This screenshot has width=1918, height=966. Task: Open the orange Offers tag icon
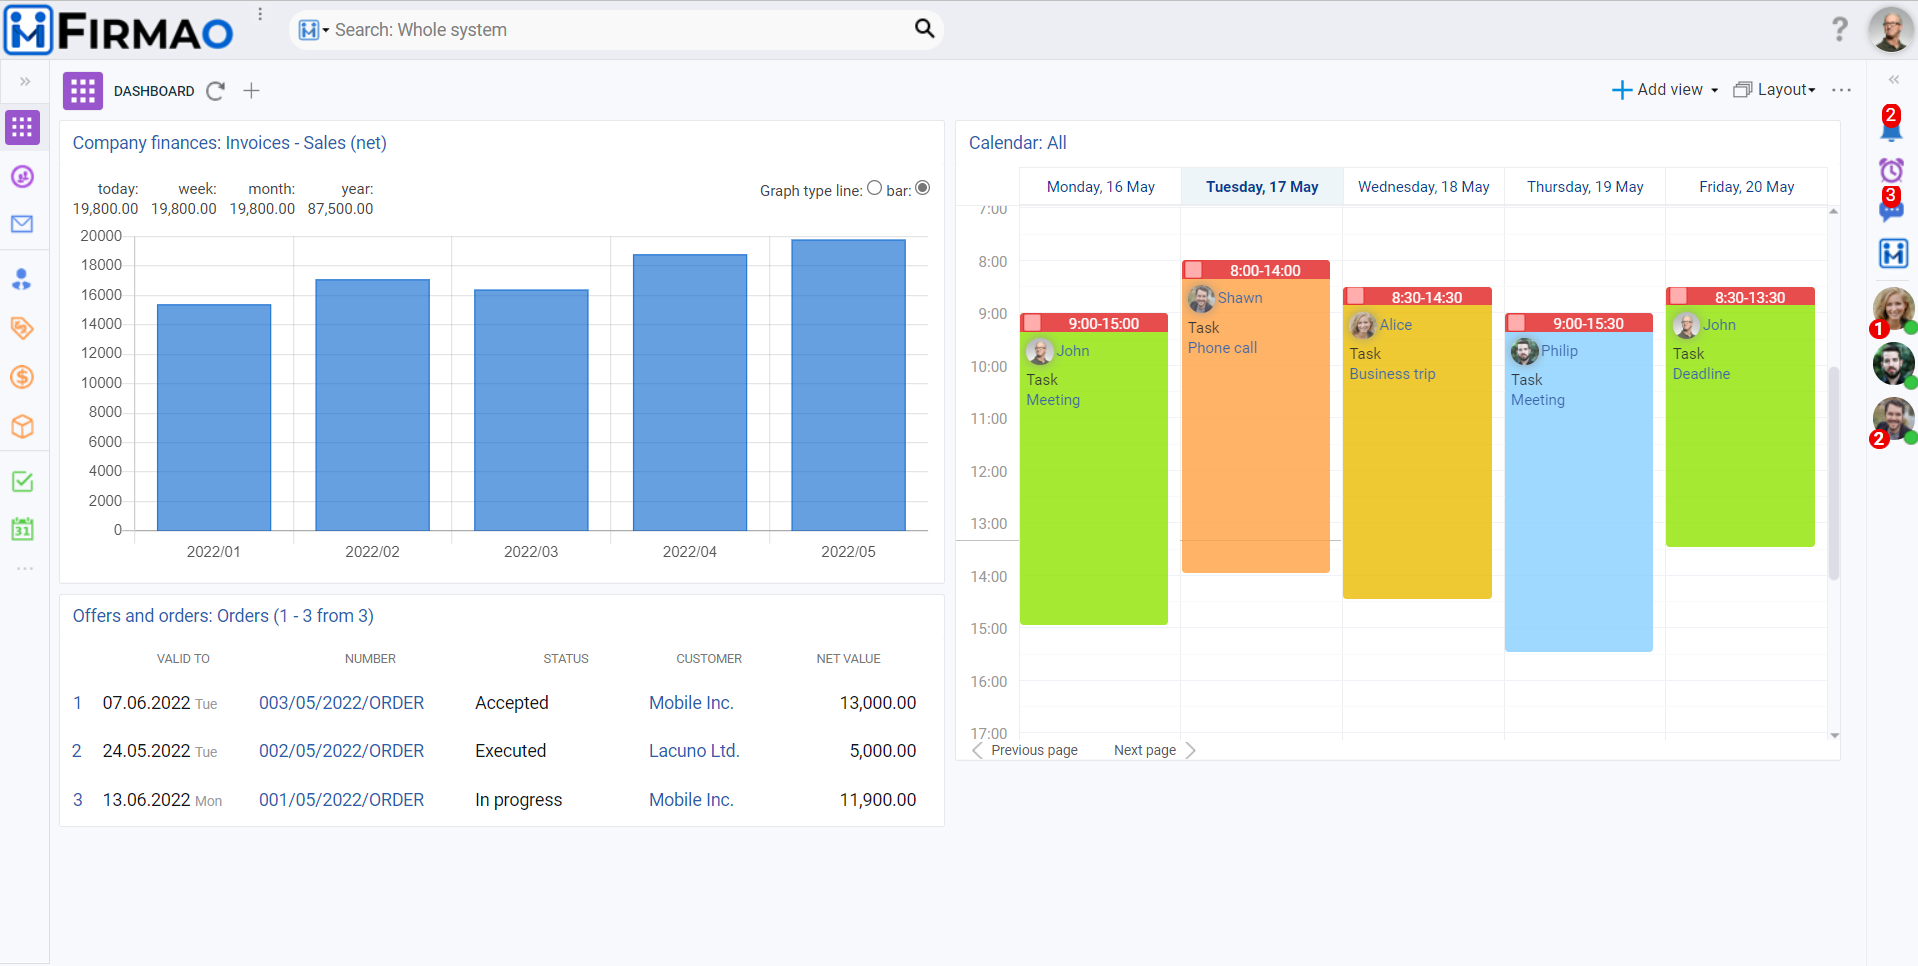22,328
